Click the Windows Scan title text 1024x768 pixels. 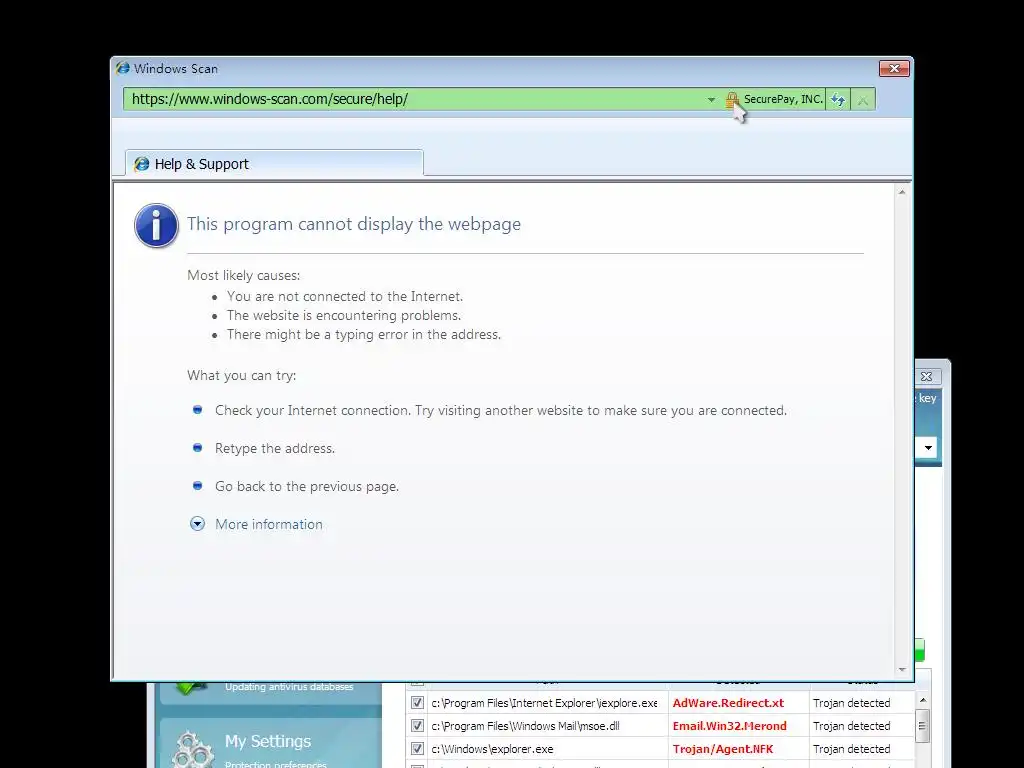click(176, 69)
